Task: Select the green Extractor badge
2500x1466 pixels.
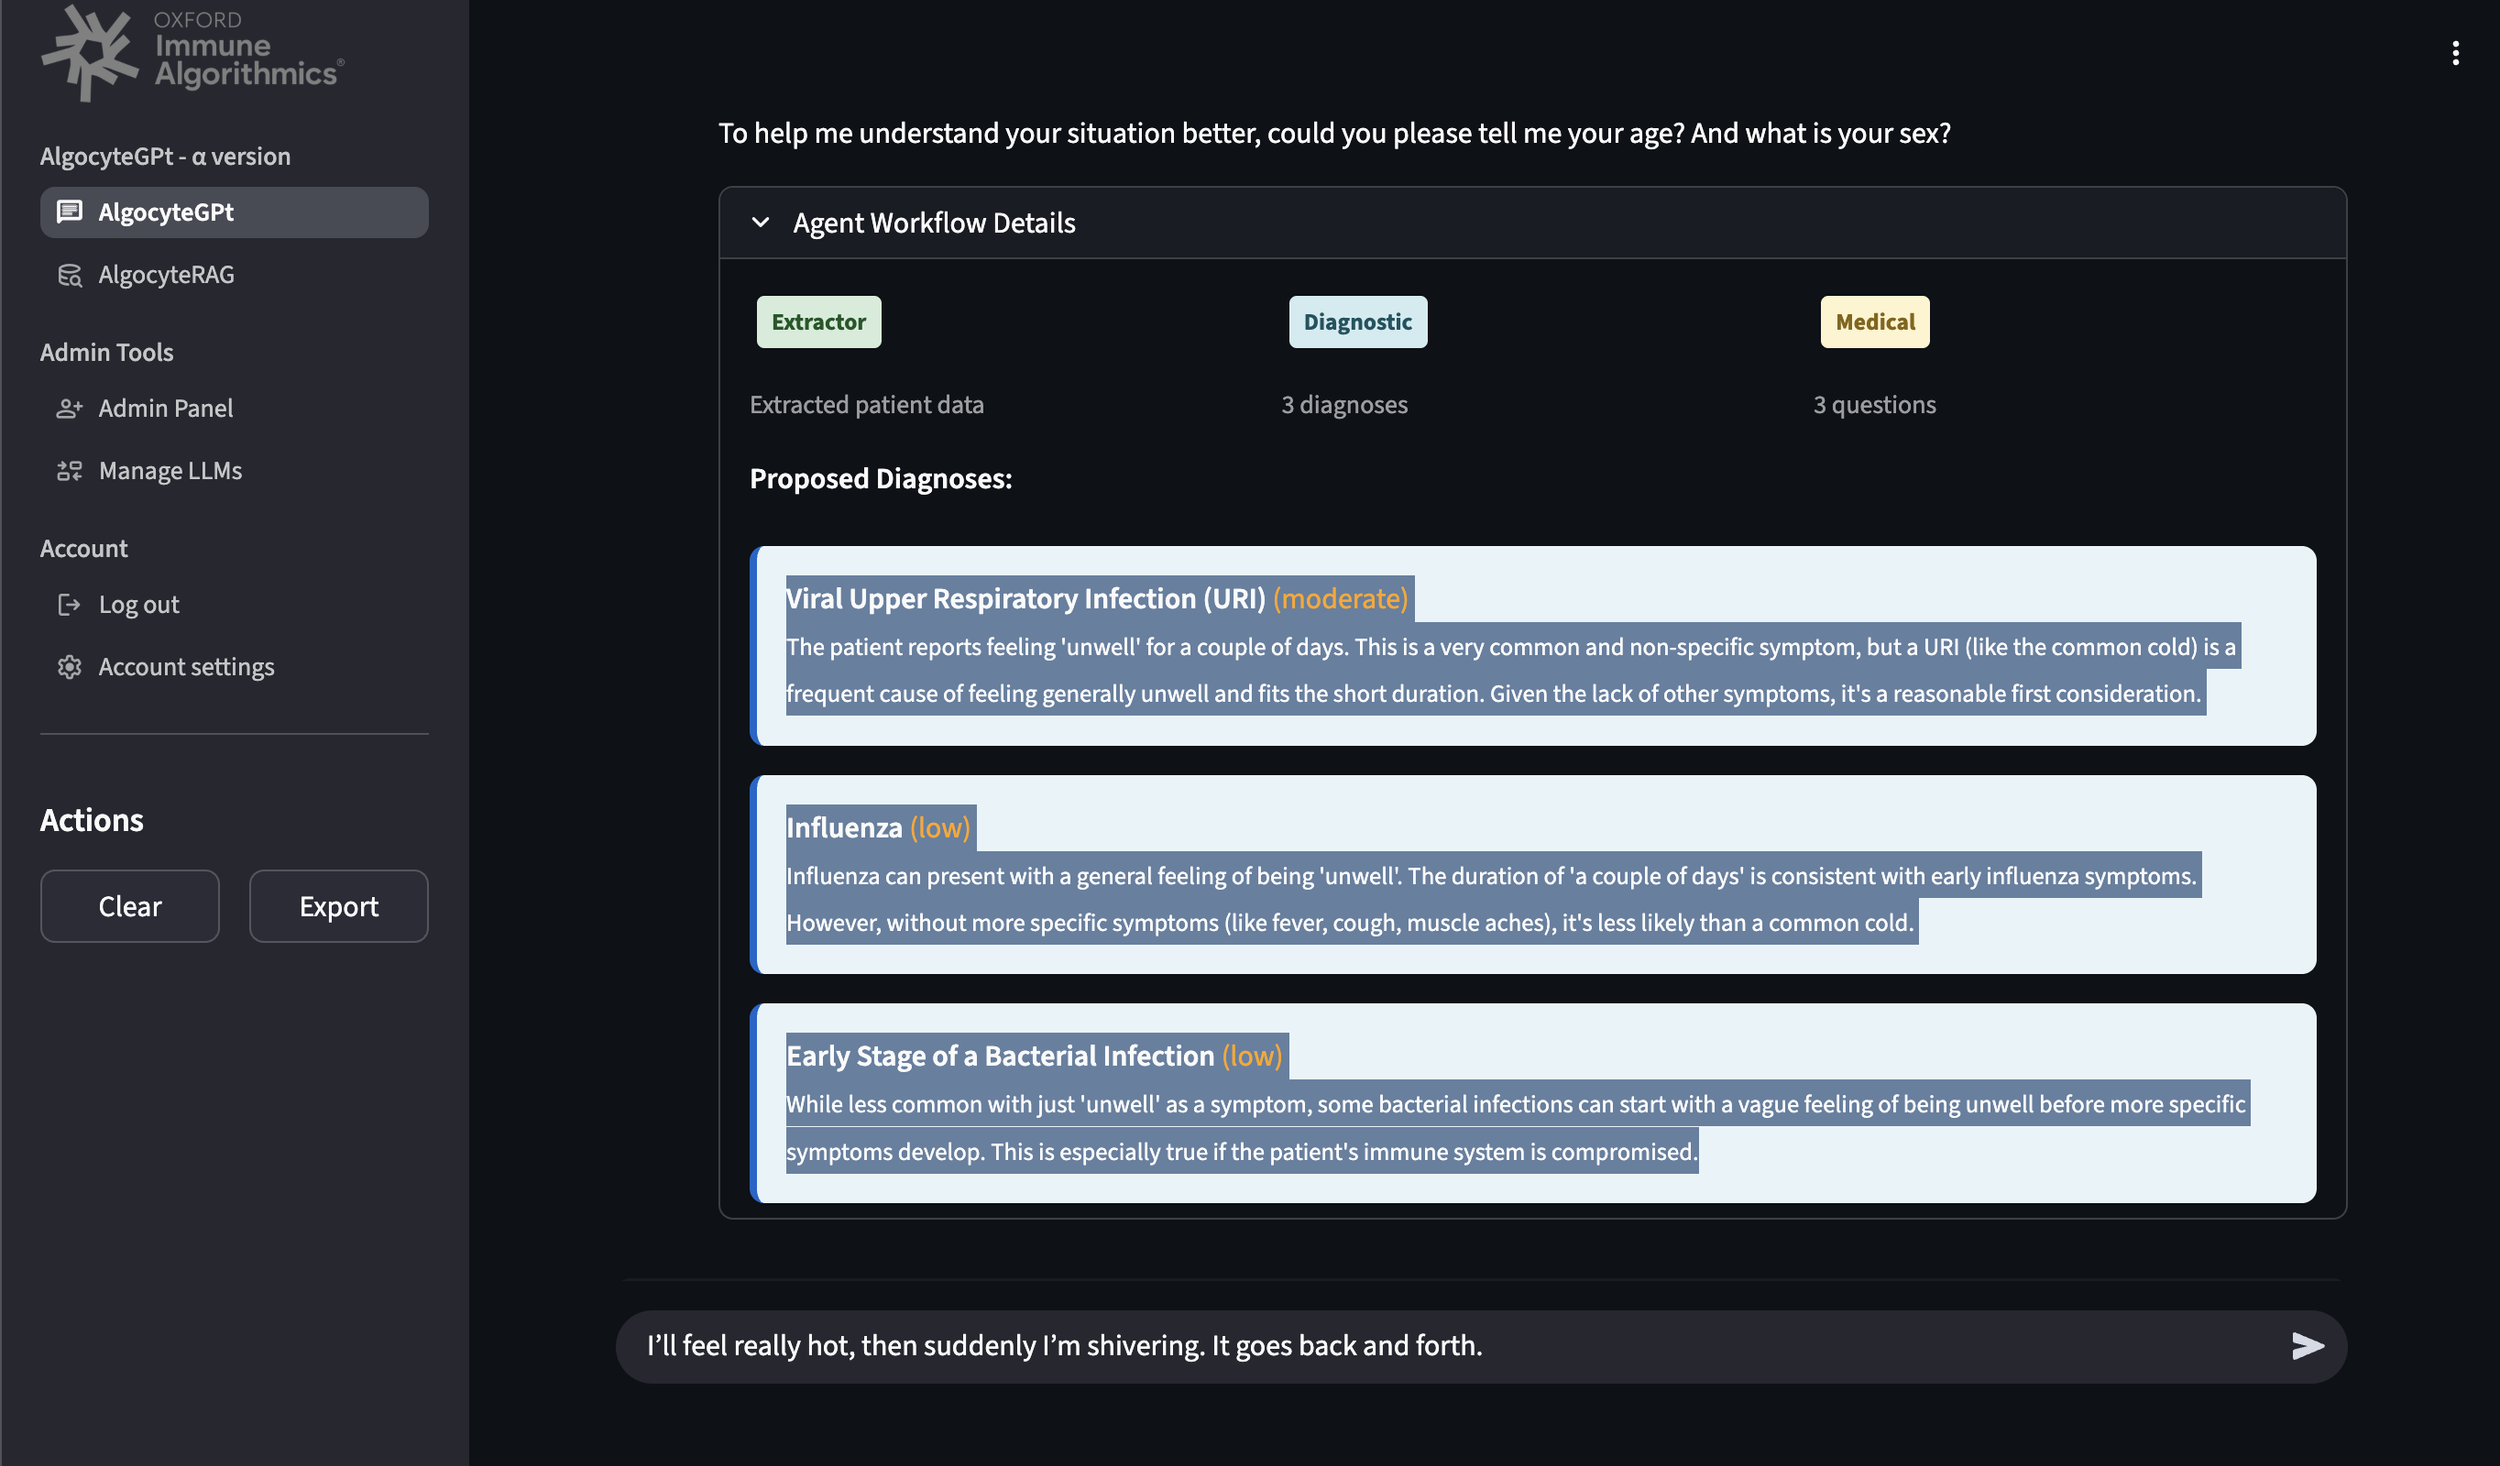Action: (818, 322)
